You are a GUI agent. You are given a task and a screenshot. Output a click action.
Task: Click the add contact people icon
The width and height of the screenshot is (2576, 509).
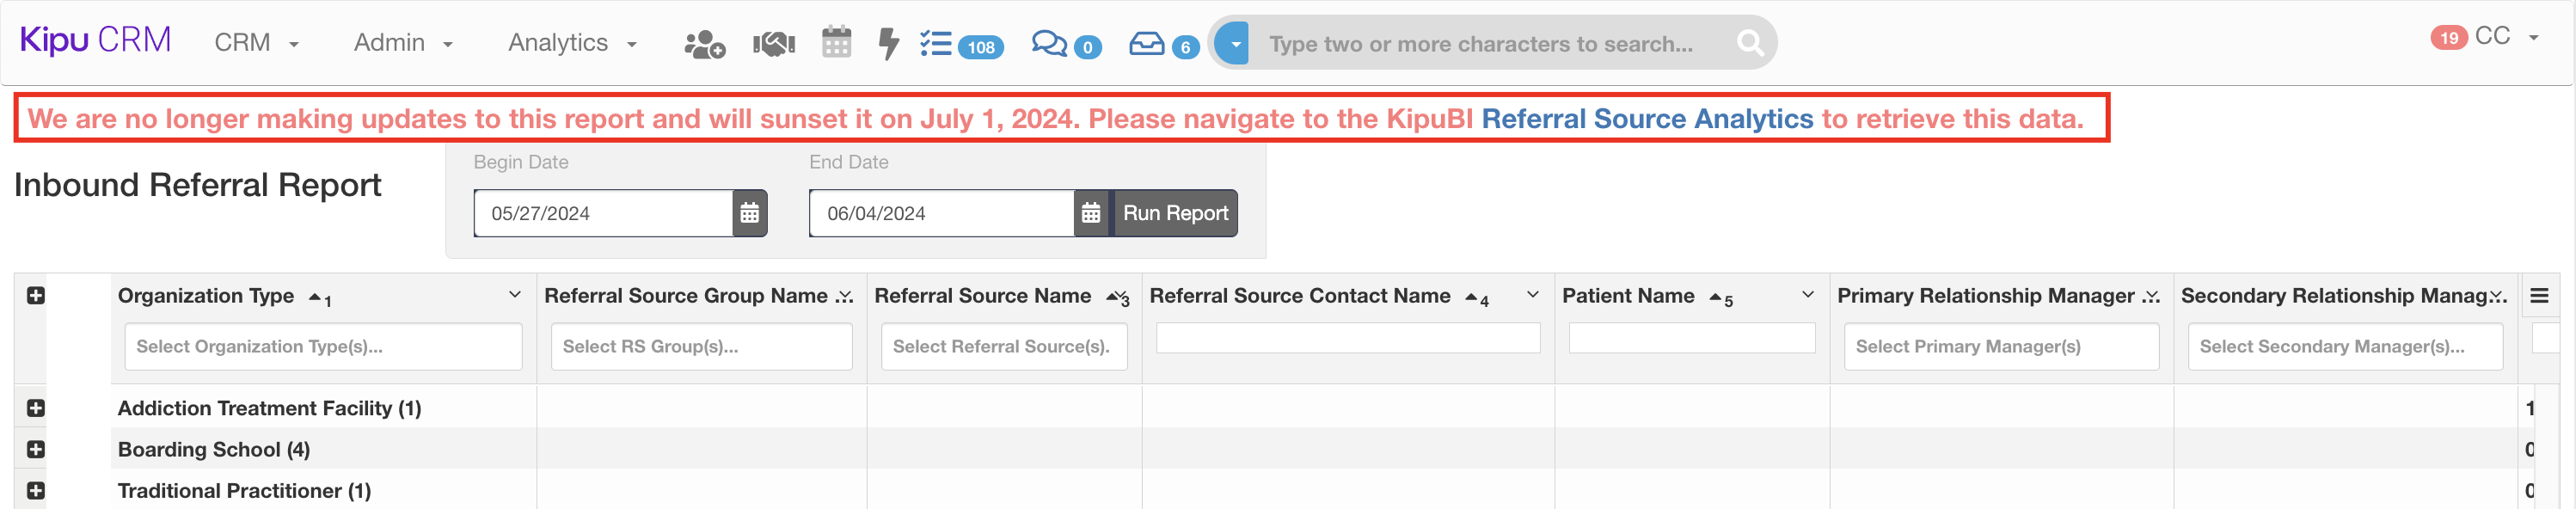pyautogui.click(x=704, y=44)
